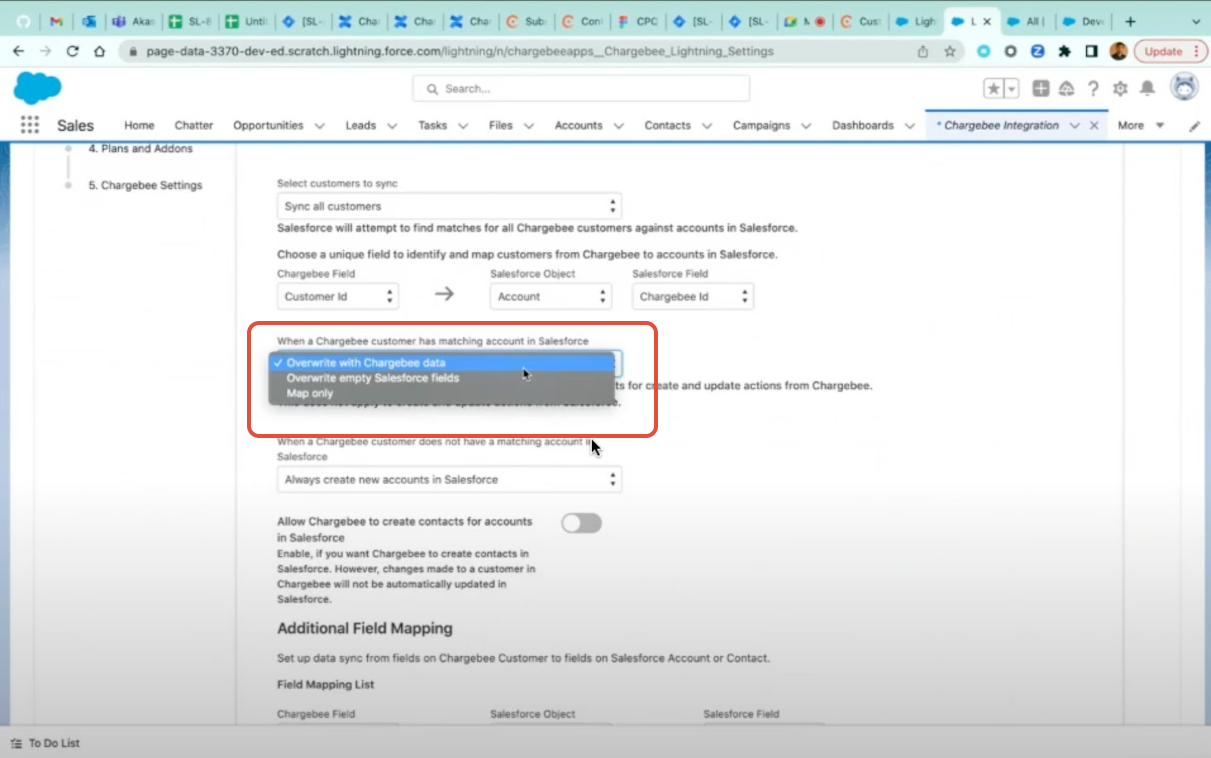The width and height of the screenshot is (1211, 758).
Task: Open the Chargebee Field Customer Id dropdown
Action: (338, 296)
